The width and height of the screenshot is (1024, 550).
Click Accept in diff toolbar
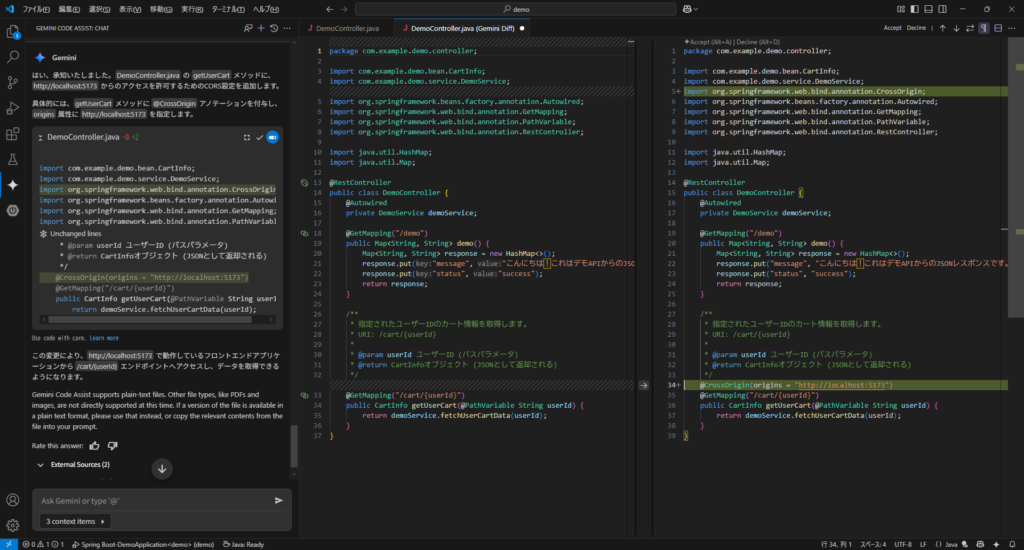point(892,28)
